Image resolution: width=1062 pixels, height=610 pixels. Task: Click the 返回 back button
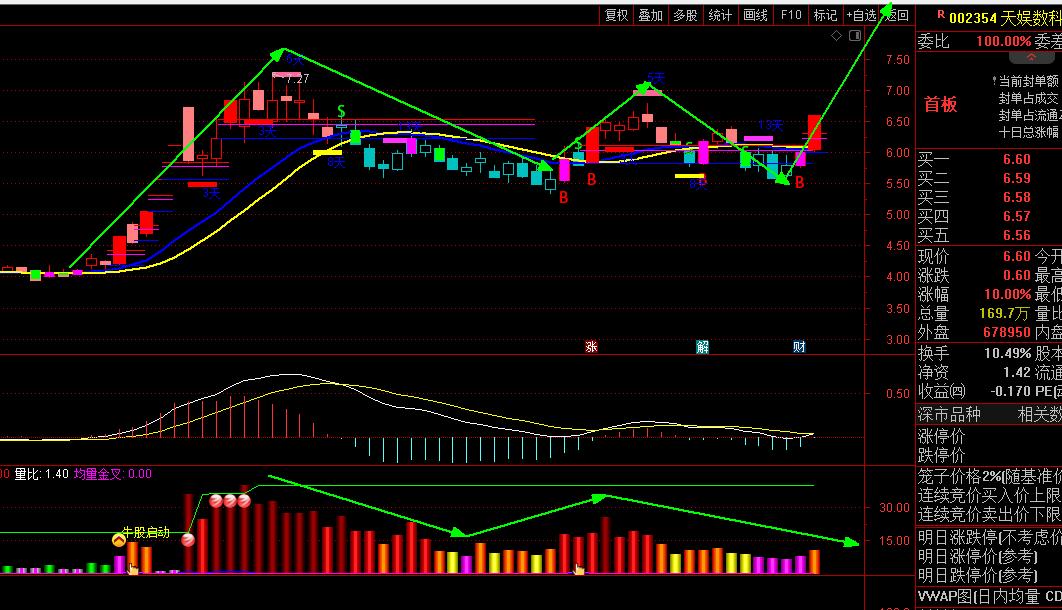(x=896, y=15)
